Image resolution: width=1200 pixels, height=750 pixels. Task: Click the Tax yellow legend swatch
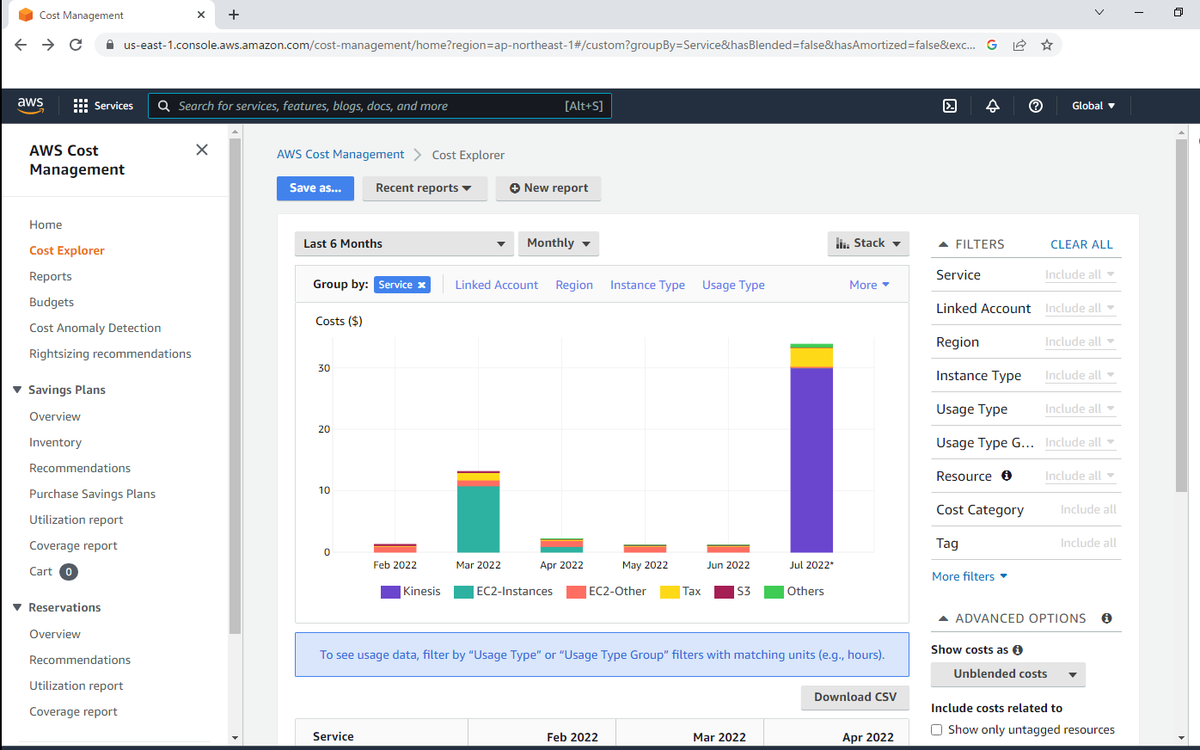[669, 592]
